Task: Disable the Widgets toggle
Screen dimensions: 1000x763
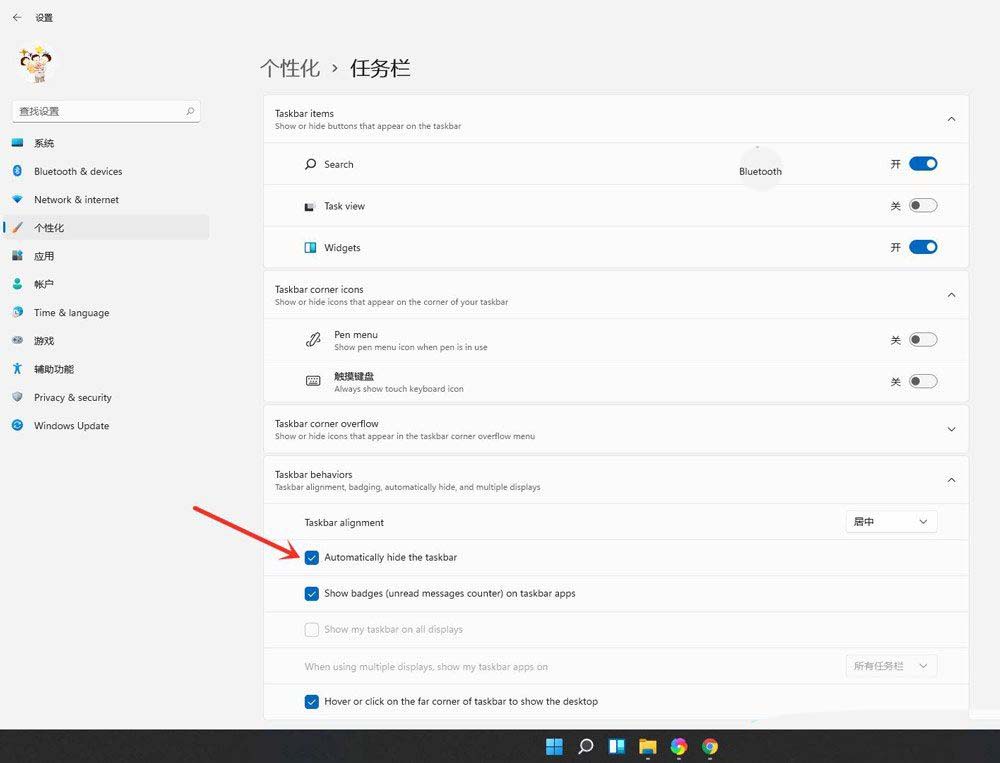Action: (x=921, y=247)
